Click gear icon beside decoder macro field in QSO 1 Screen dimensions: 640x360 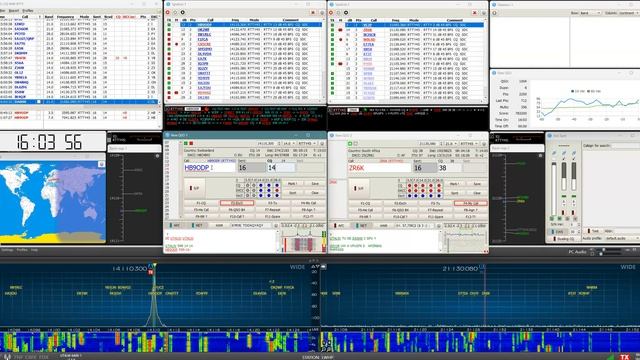[276, 225]
